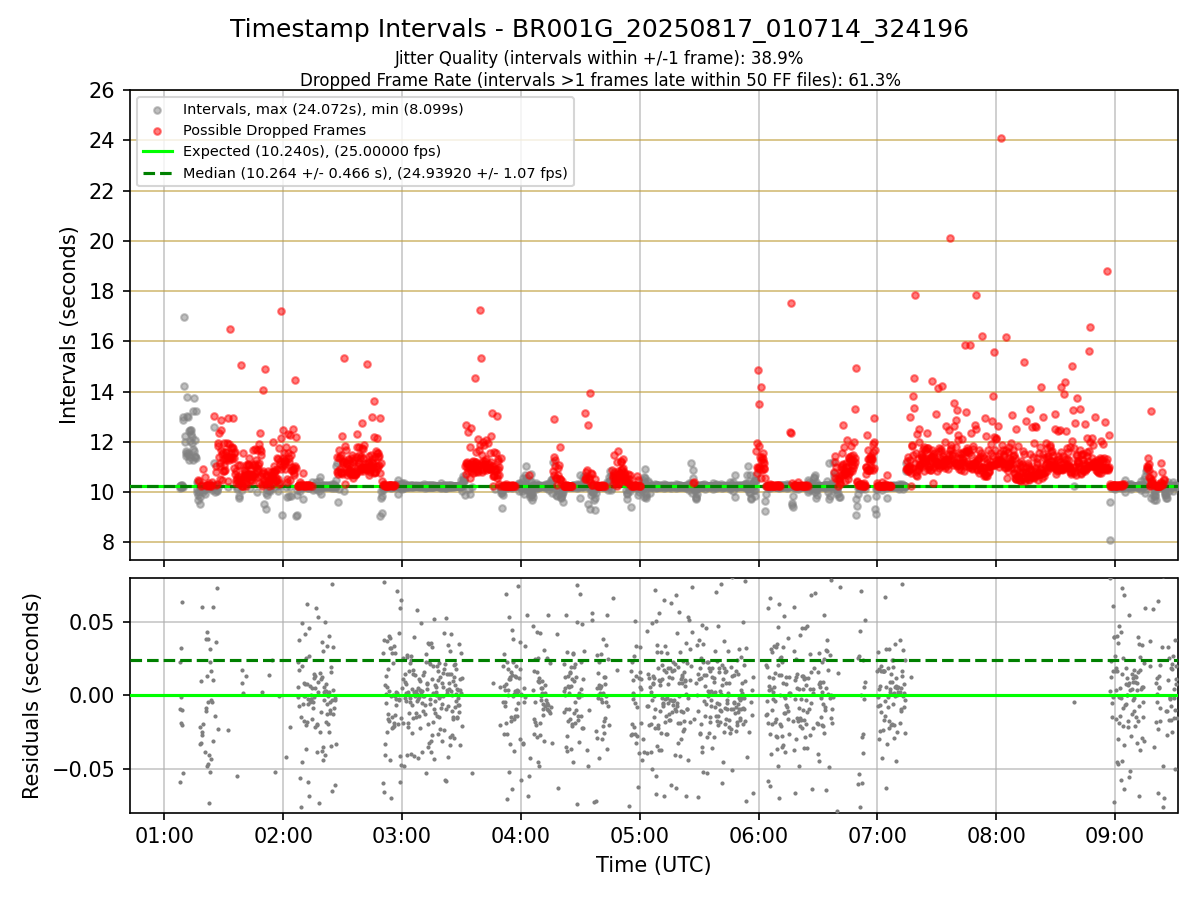Click the gray dot marker in the legend
This screenshot has width=1200, height=900.
coord(157,109)
